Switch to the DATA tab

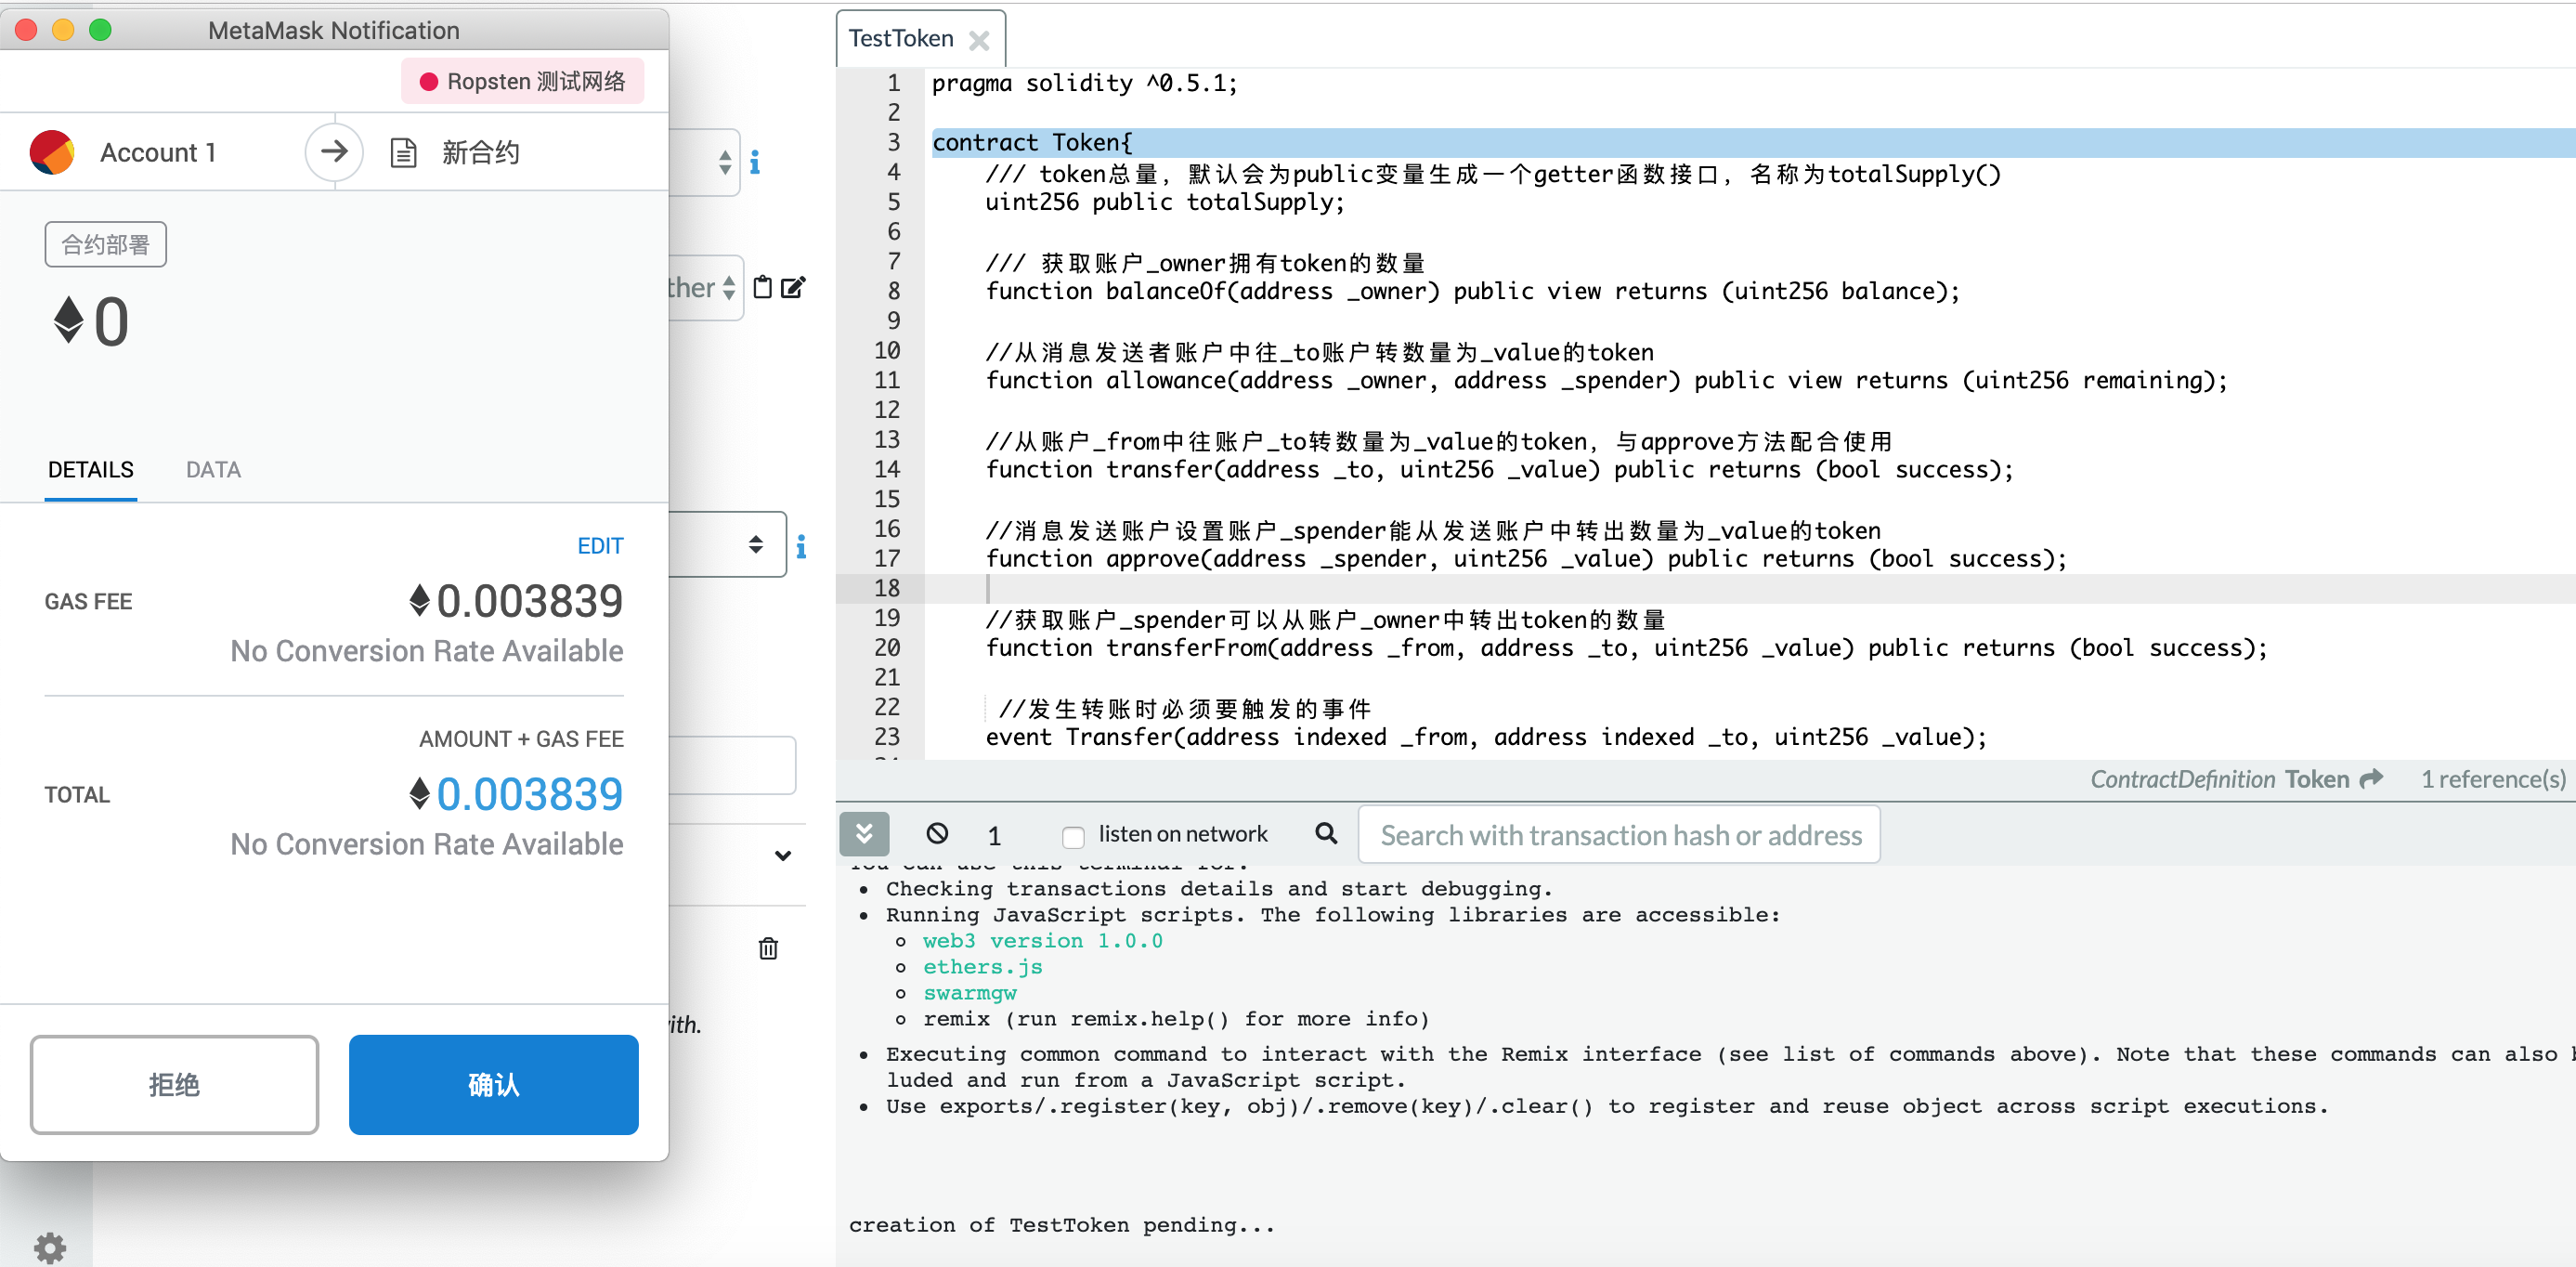213,470
